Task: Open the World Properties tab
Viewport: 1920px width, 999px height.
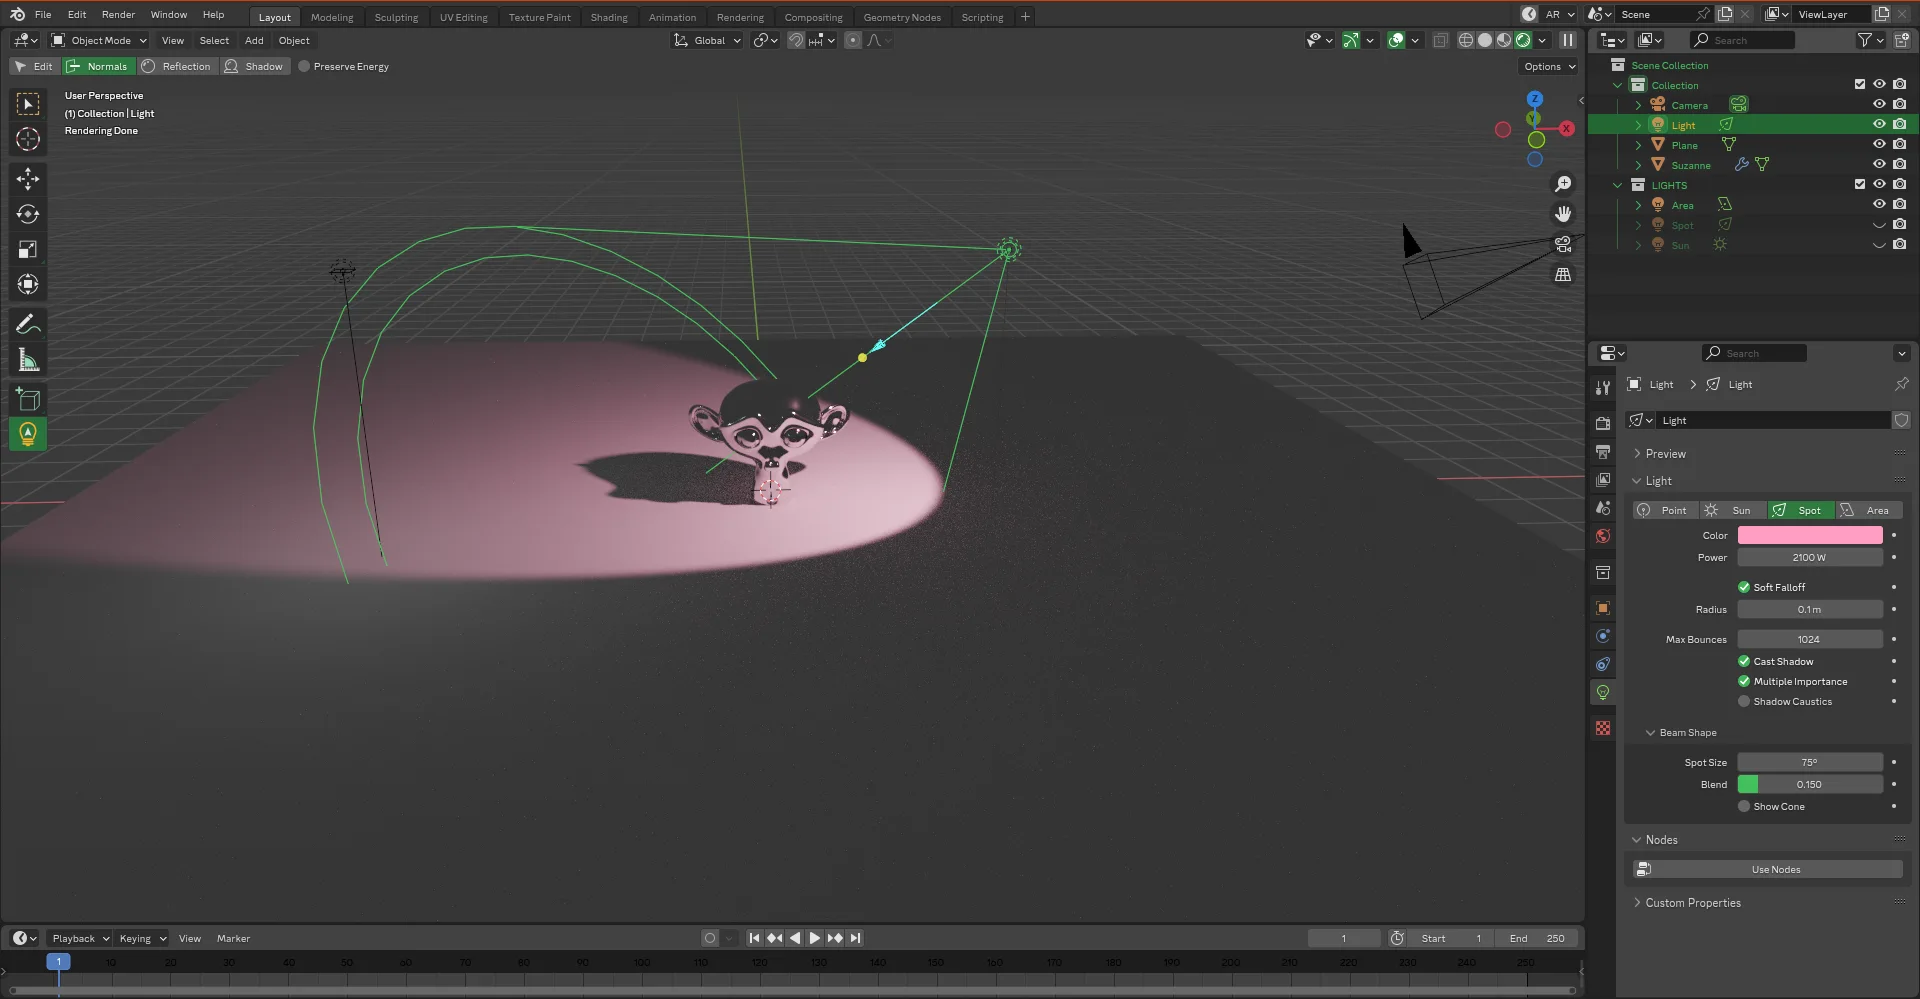Action: [1603, 536]
